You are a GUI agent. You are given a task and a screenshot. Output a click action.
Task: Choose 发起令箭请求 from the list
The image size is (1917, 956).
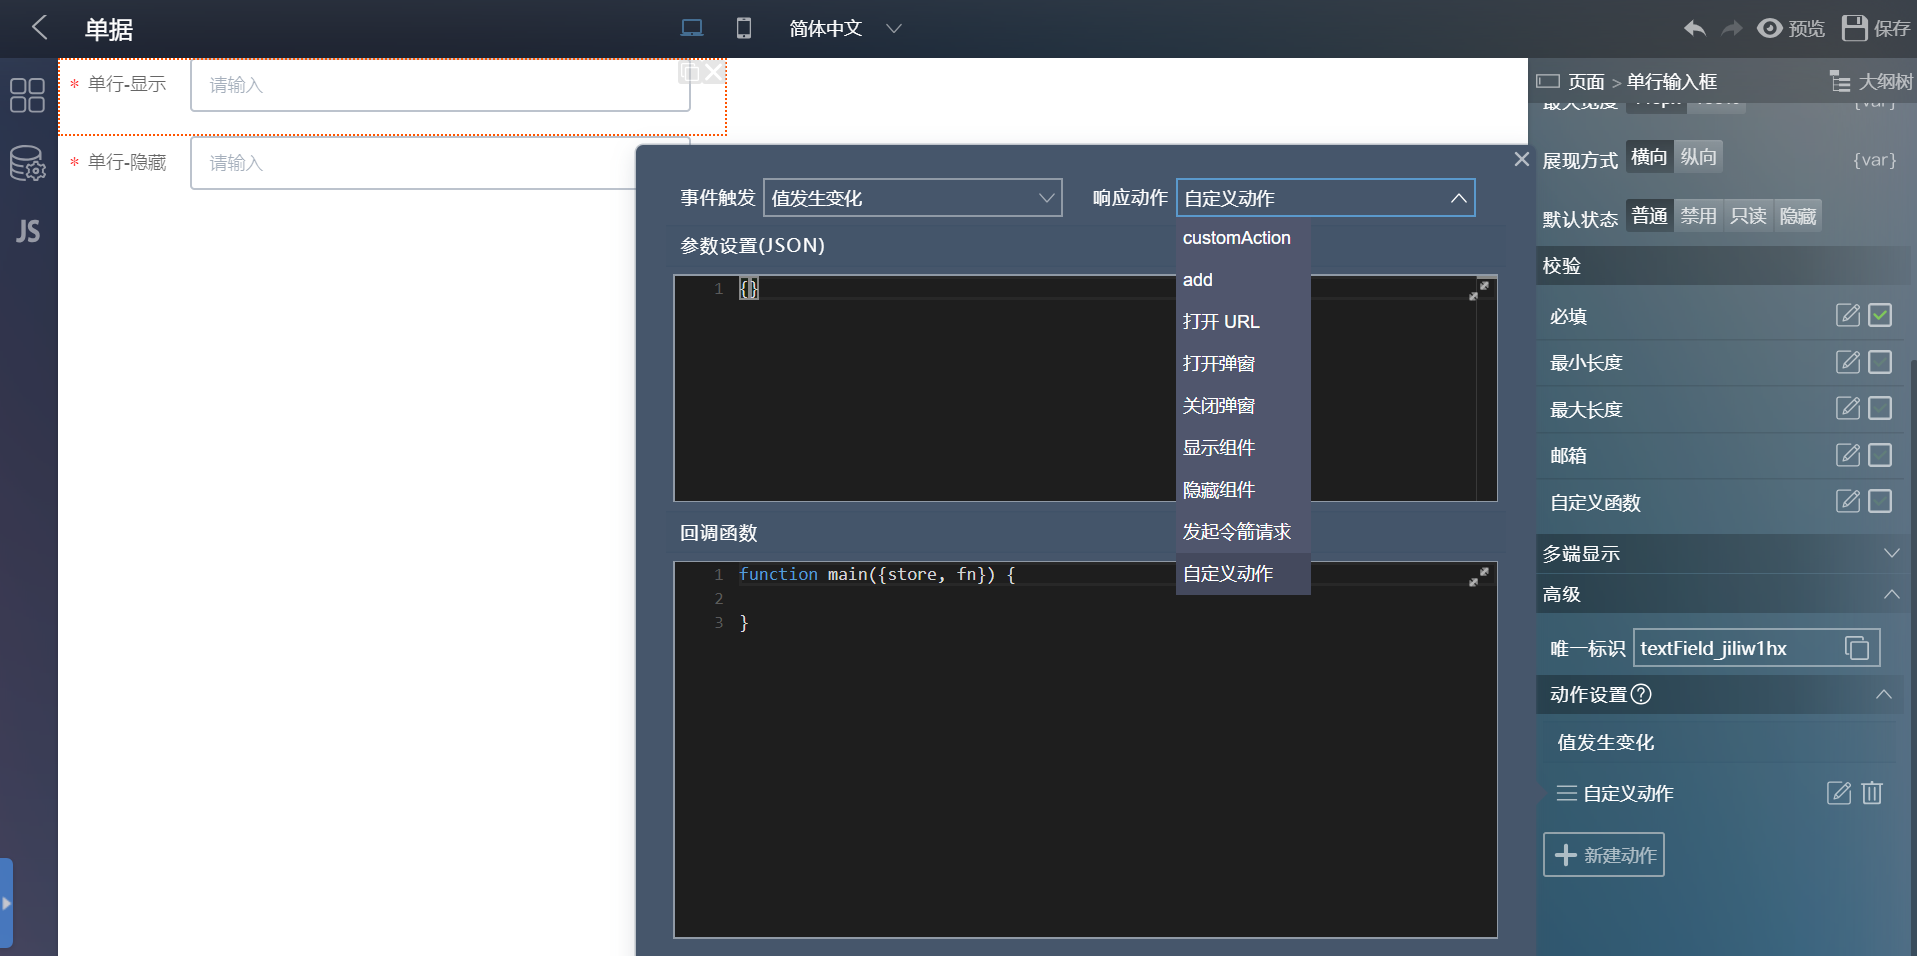click(x=1243, y=532)
